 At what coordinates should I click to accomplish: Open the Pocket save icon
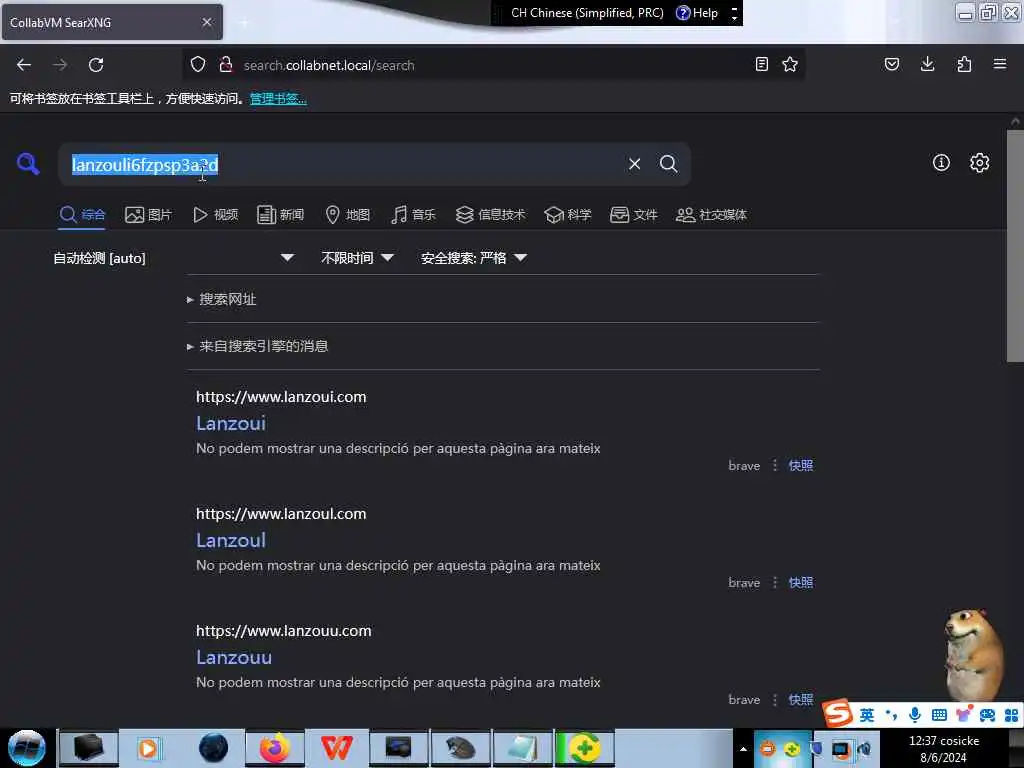point(891,64)
